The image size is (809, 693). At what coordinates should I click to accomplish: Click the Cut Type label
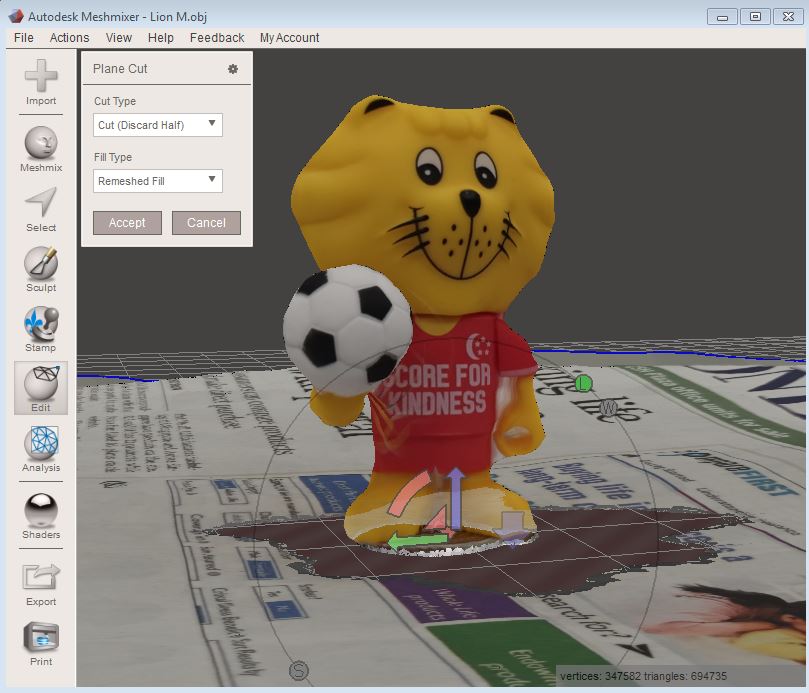pos(115,101)
